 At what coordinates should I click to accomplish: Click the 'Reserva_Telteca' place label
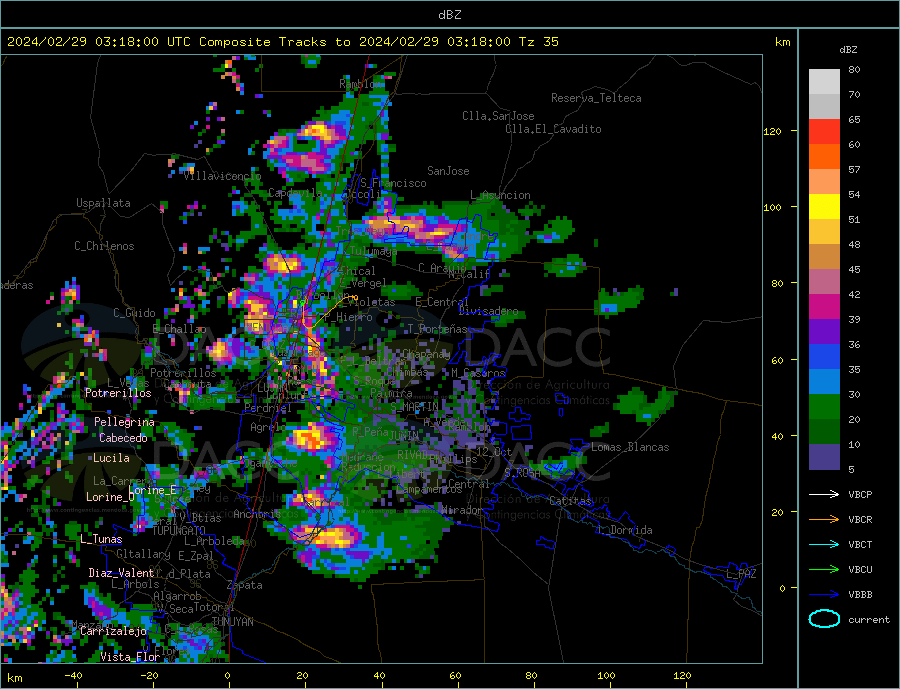click(x=596, y=98)
